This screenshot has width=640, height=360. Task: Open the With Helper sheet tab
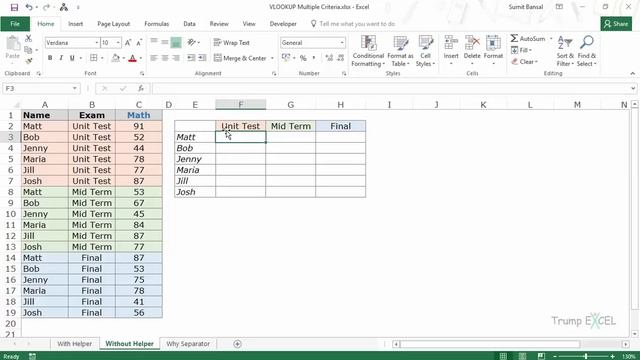point(74,344)
